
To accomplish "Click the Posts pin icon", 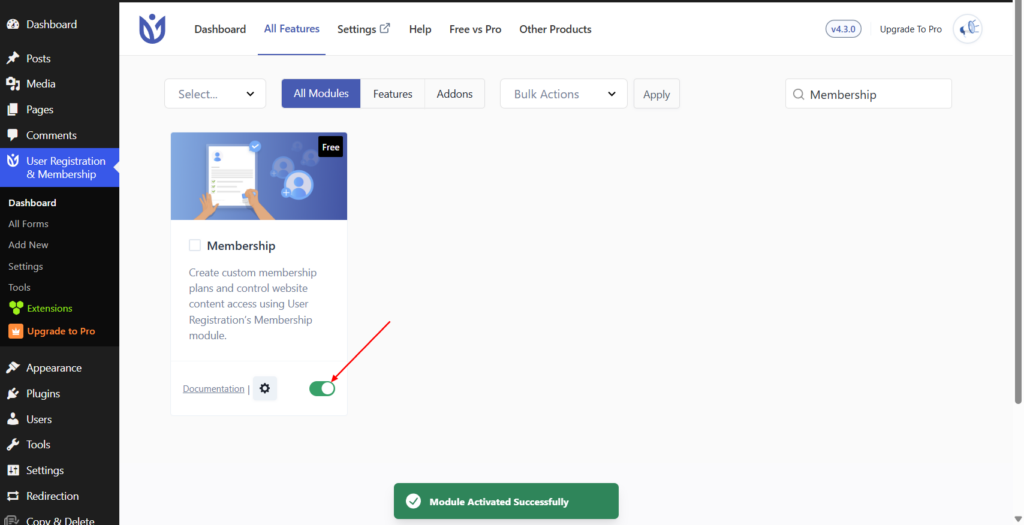I will 12,58.
